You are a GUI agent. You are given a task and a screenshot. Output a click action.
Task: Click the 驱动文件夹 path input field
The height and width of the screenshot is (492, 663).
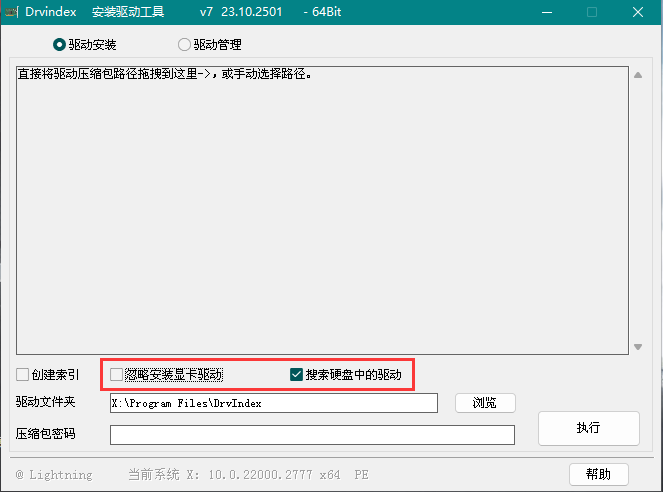pyautogui.click(x=273, y=403)
